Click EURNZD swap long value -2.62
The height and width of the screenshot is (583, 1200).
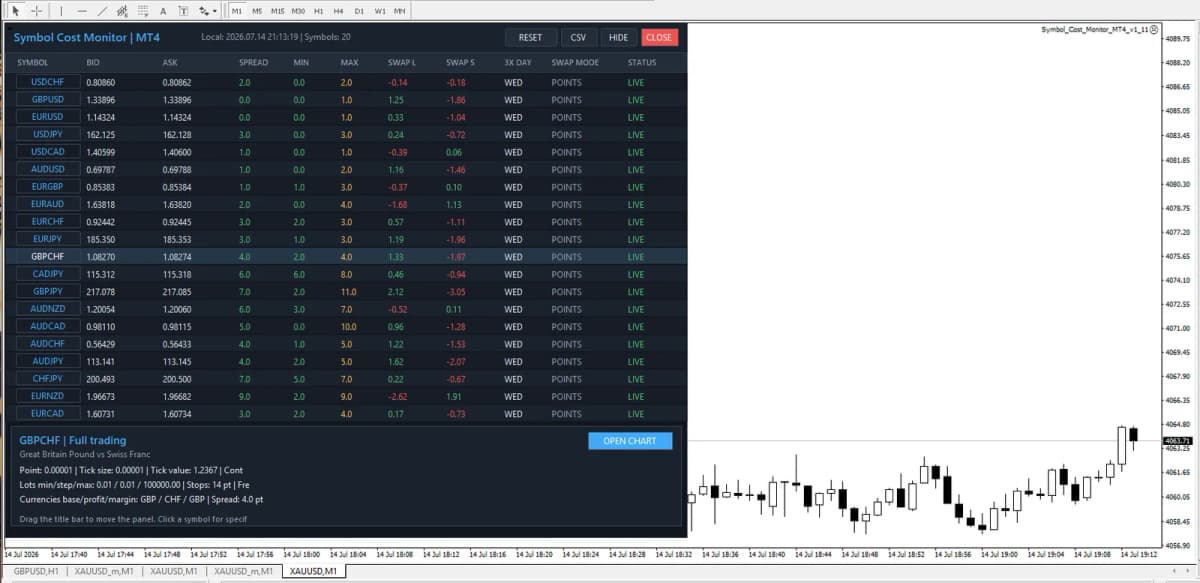click(397, 396)
